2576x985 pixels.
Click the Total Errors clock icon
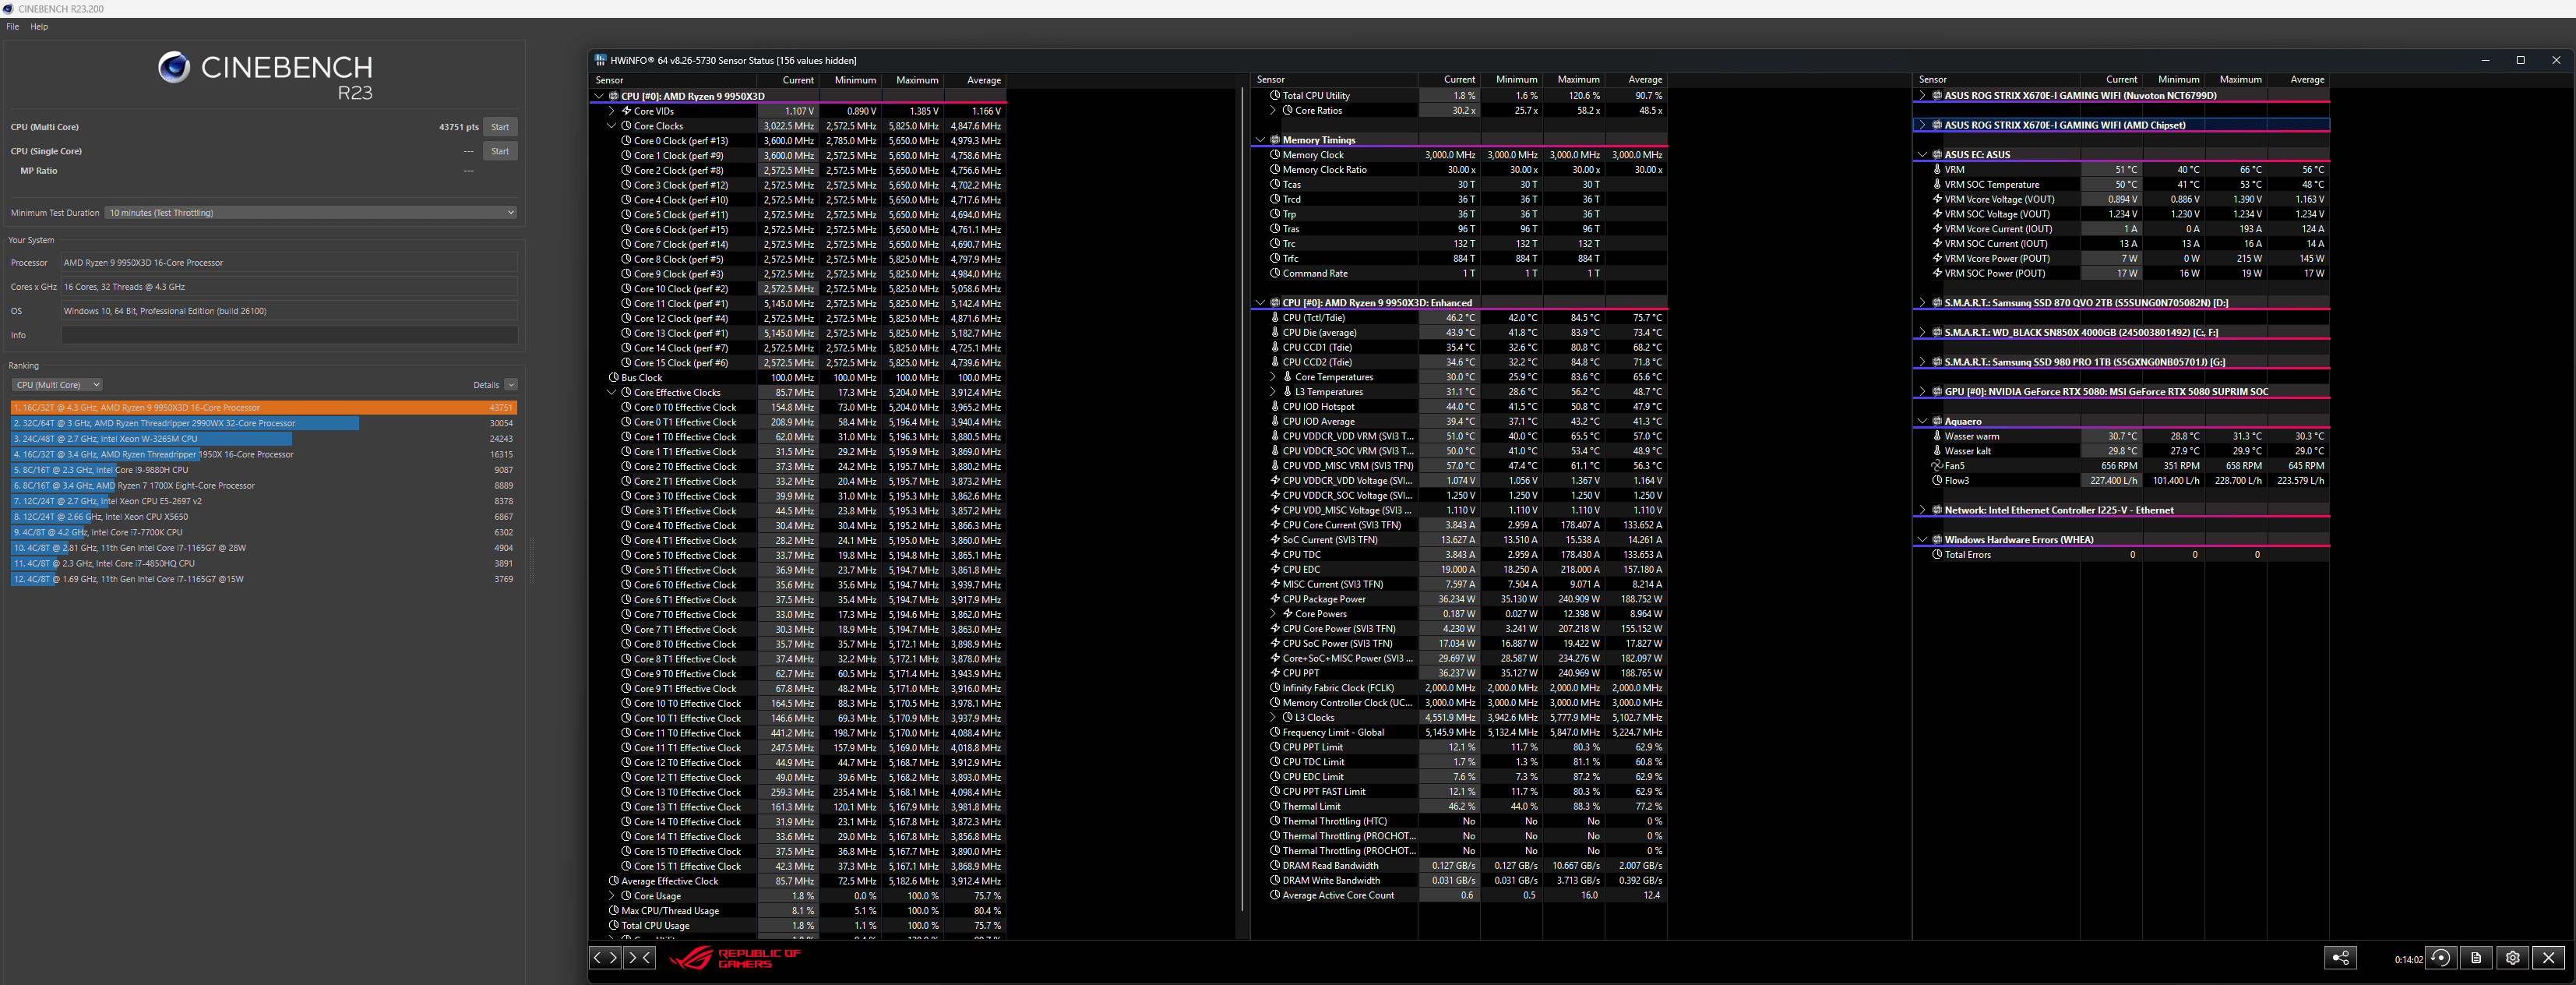1937,554
